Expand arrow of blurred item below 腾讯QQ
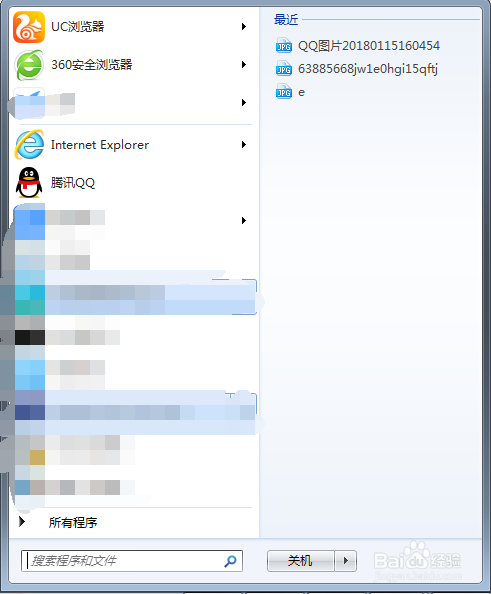This screenshot has width=491, height=594. 244,220
